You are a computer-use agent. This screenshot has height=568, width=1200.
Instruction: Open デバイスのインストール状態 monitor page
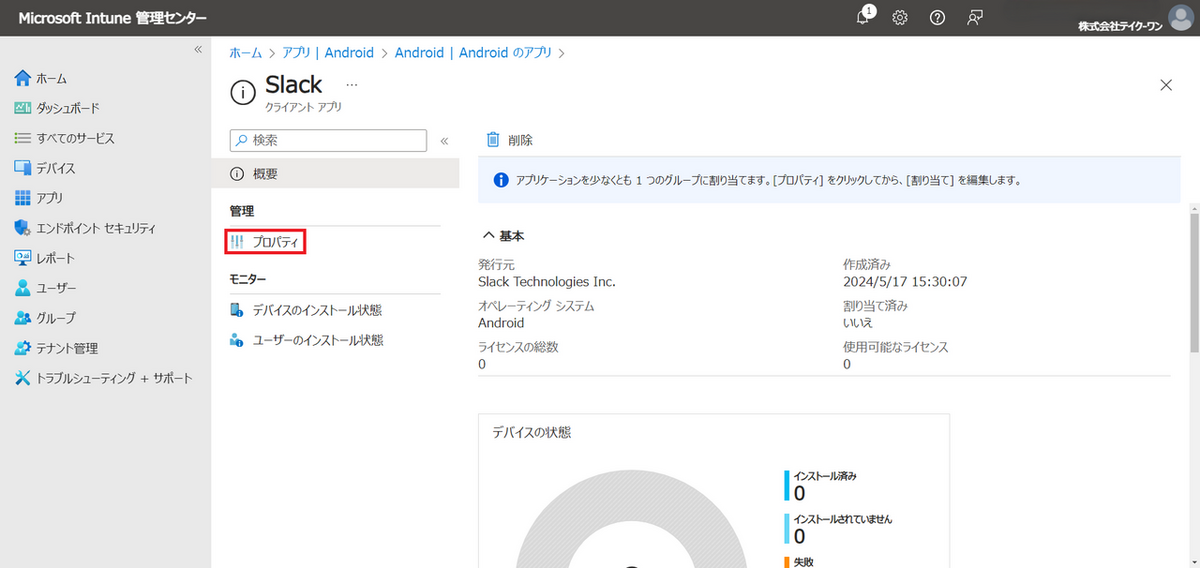click(306, 310)
